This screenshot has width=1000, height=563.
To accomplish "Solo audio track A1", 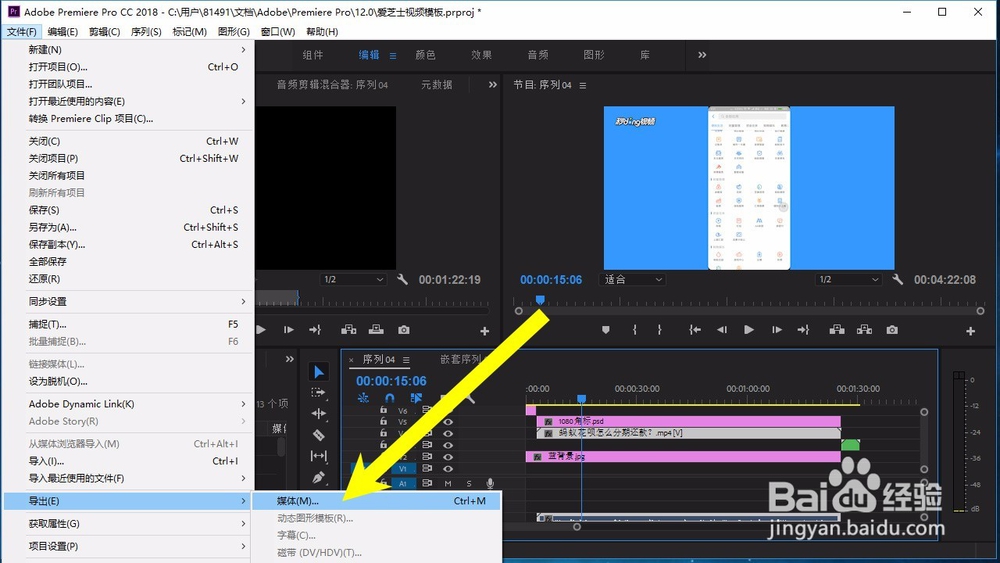I will (469, 483).
